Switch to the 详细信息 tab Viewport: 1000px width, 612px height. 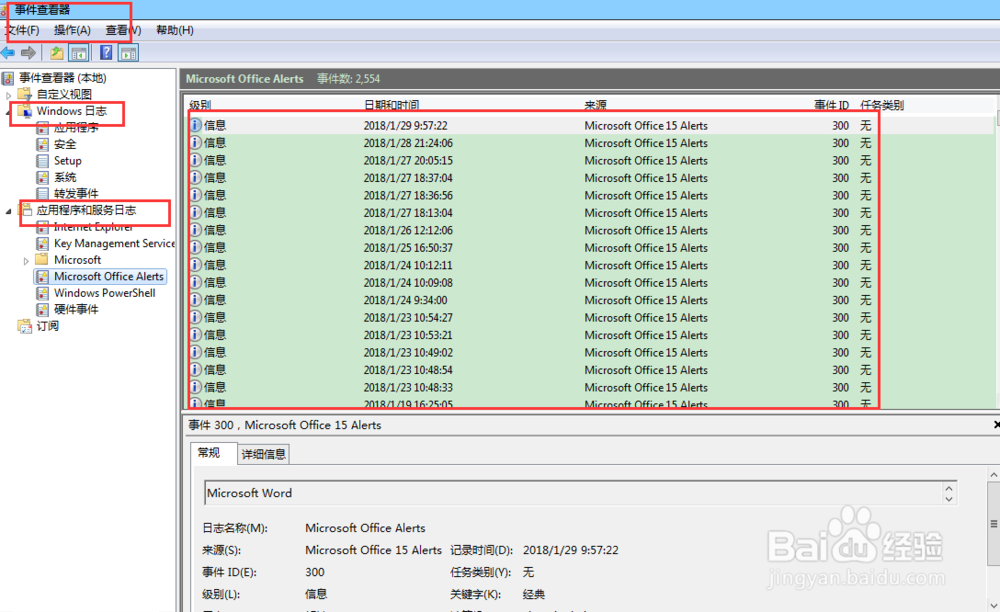pos(263,454)
